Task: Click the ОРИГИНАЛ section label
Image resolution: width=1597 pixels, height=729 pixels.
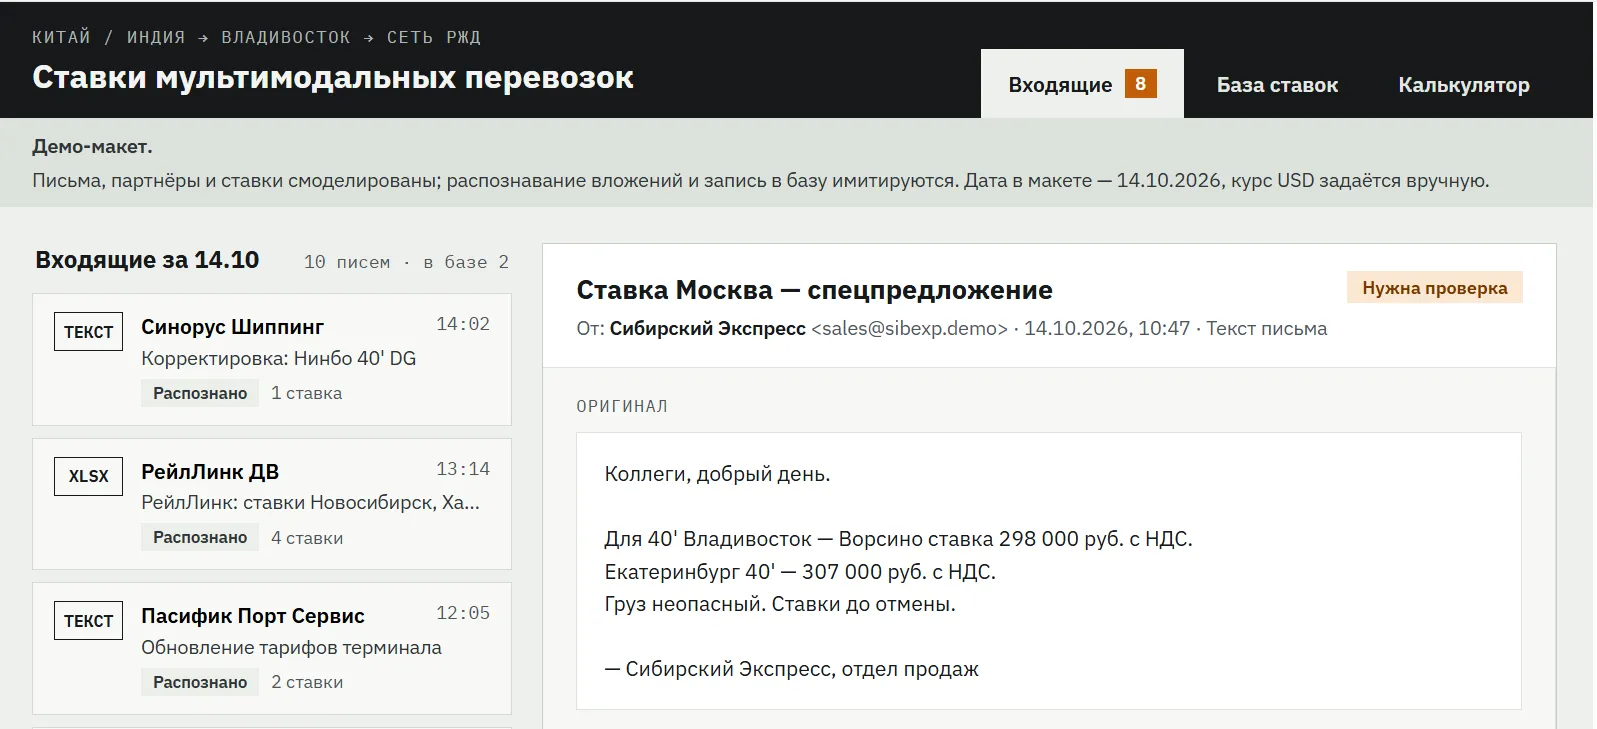Action: (622, 407)
